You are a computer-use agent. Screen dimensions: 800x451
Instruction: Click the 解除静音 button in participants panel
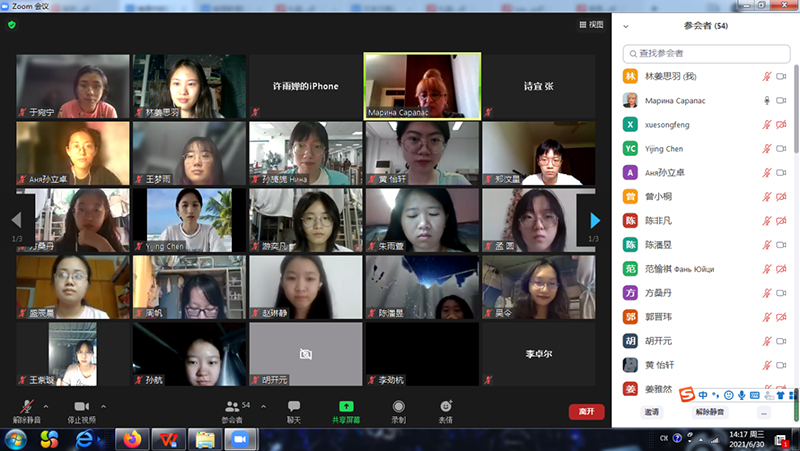pyautogui.click(x=709, y=412)
